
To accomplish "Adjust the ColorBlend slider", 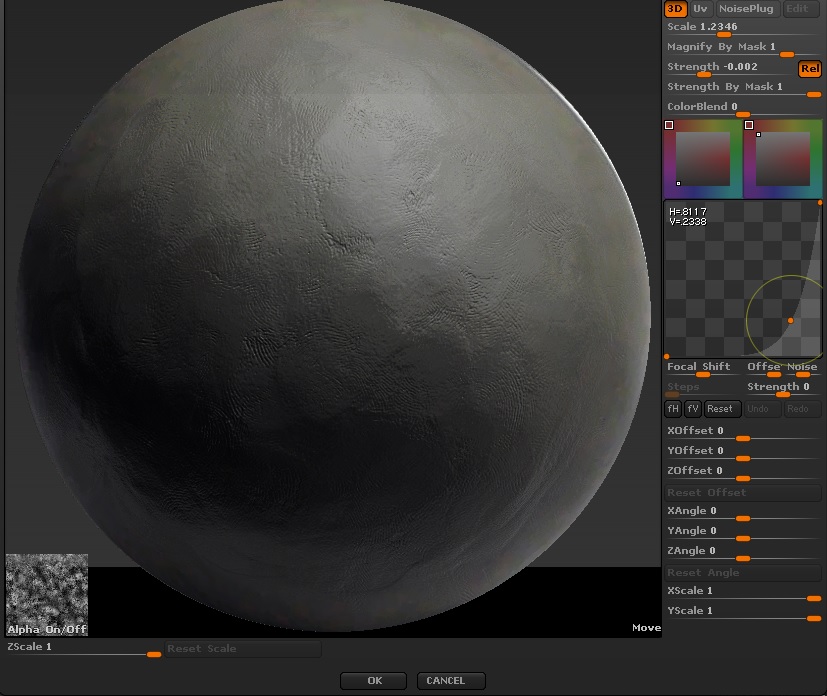I will [x=743, y=108].
